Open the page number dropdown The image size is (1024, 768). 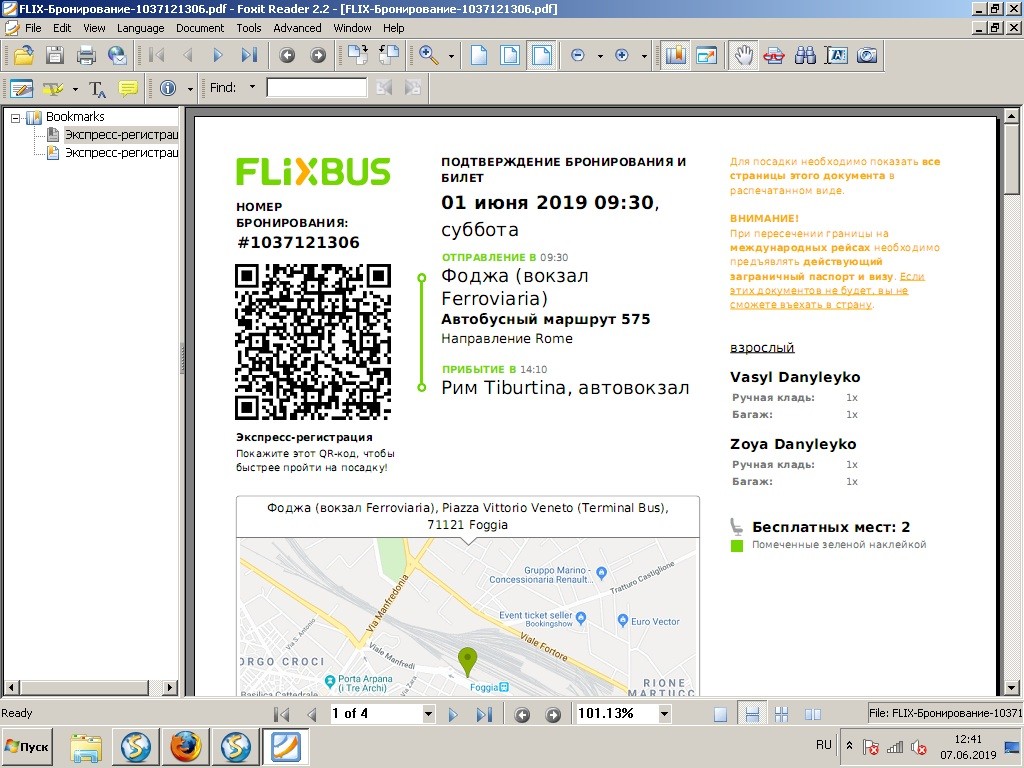coord(428,714)
